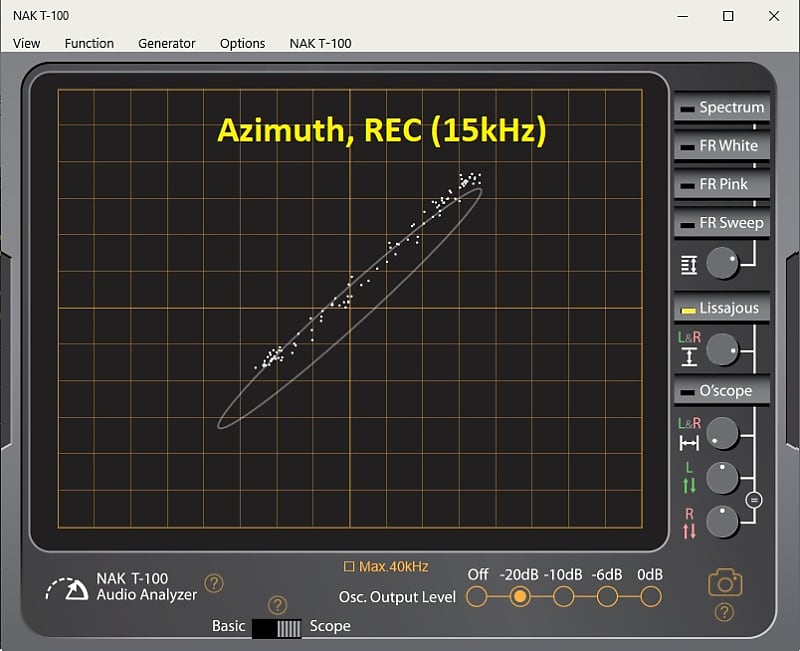This screenshot has height=651, width=800.
Task: Click the O'scope L&R horizontal width icon
Action: click(689, 443)
